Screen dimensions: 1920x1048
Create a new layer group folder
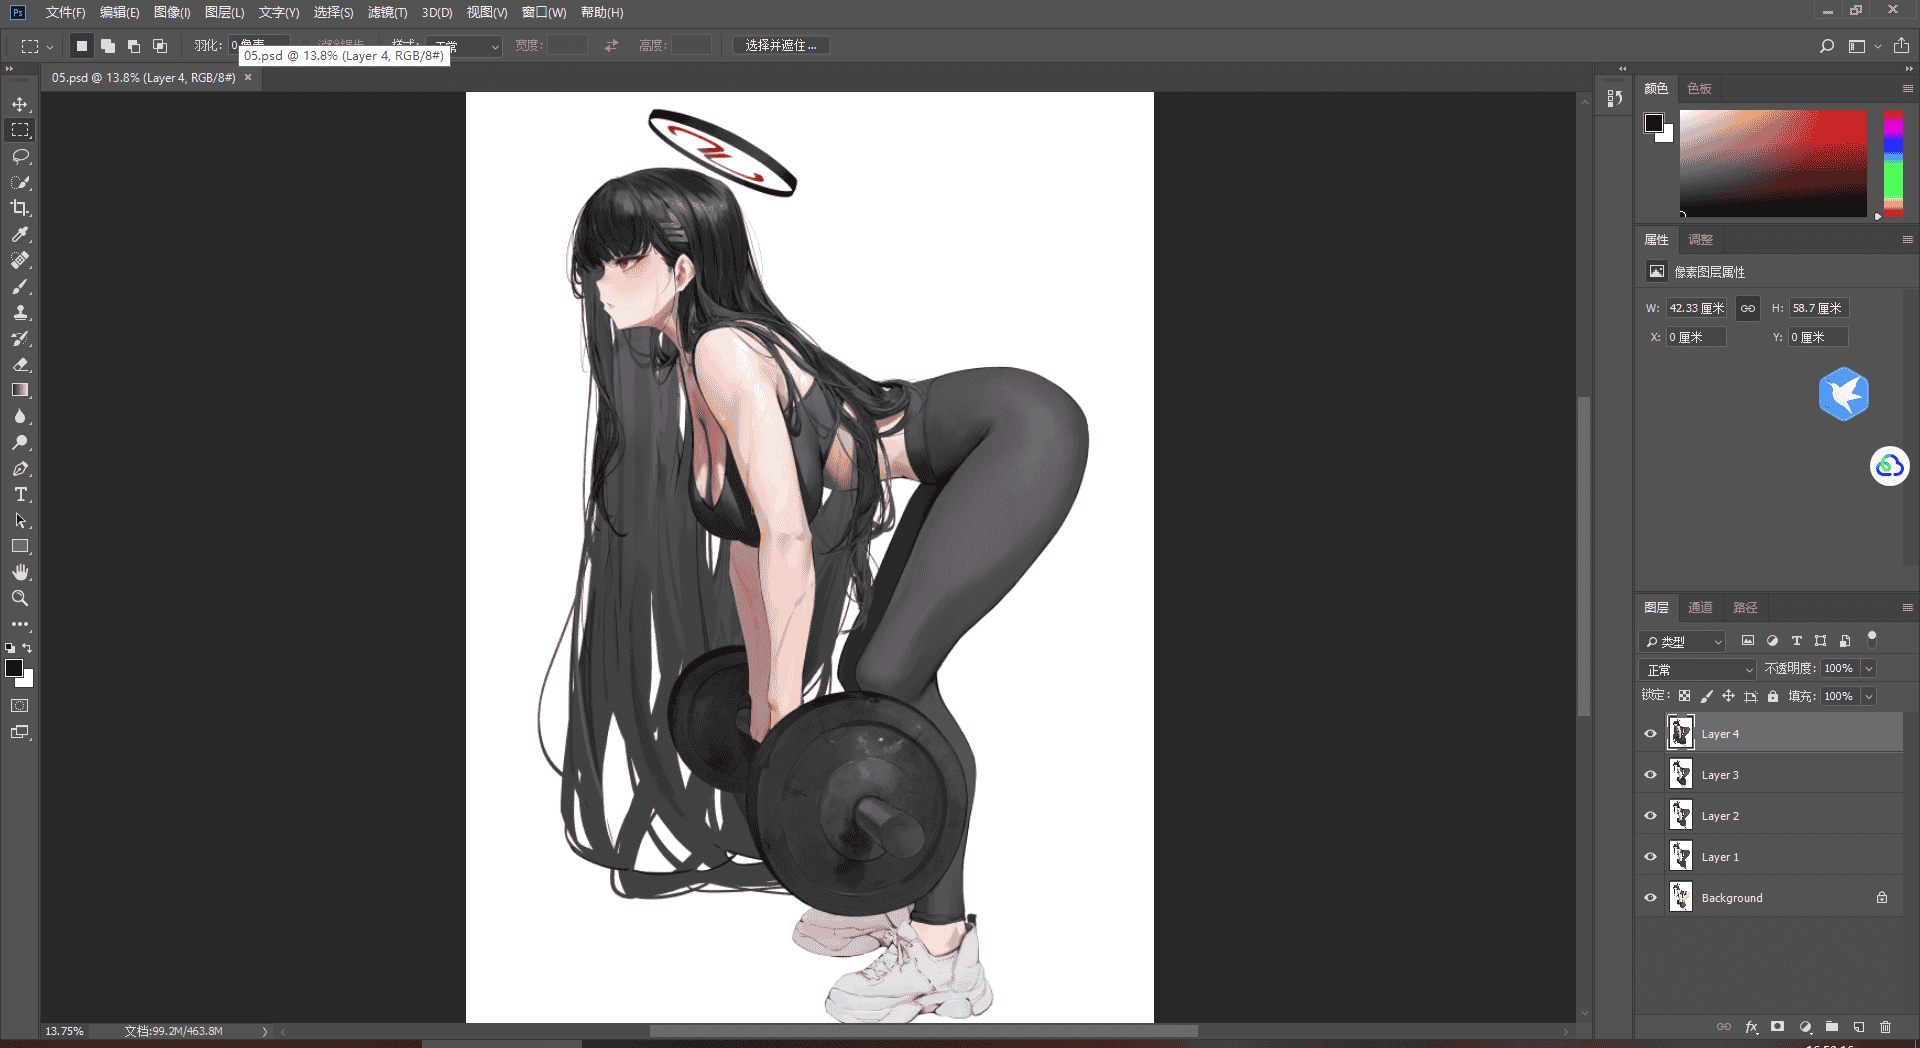pos(1832,1027)
